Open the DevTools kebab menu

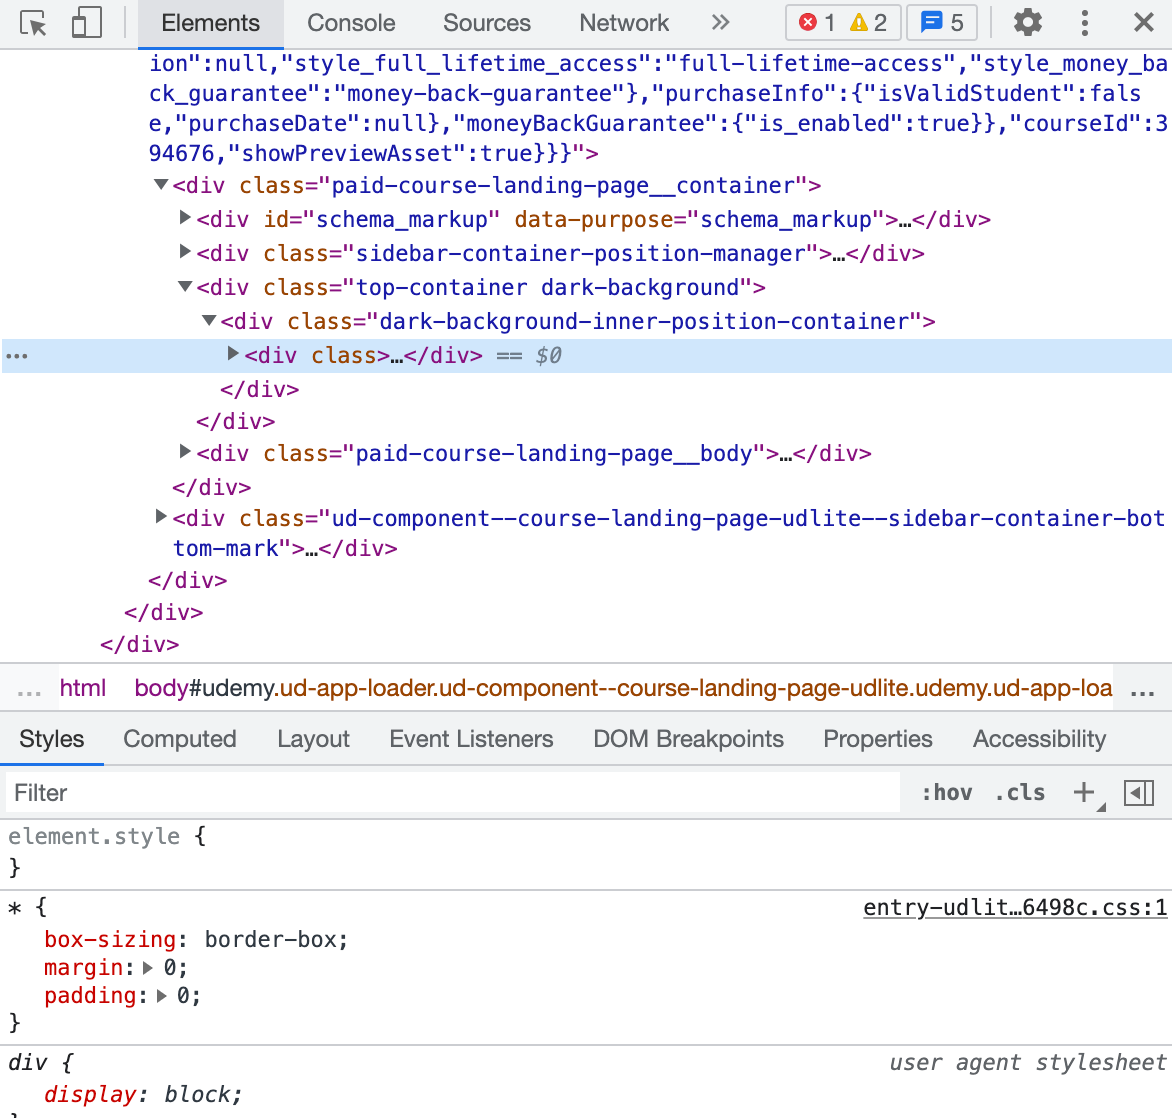point(1085,23)
